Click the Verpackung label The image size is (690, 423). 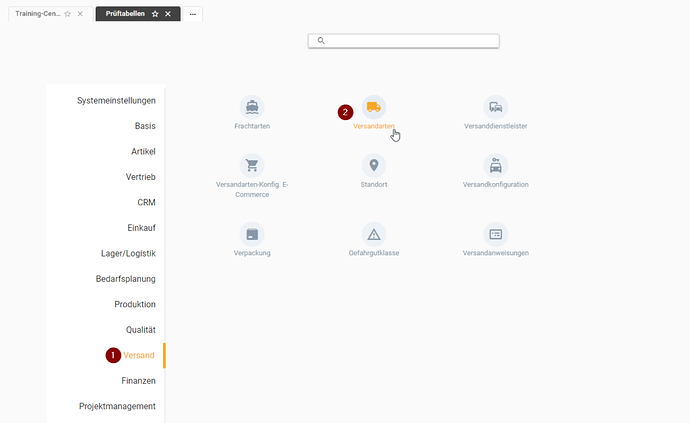pyautogui.click(x=252, y=253)
